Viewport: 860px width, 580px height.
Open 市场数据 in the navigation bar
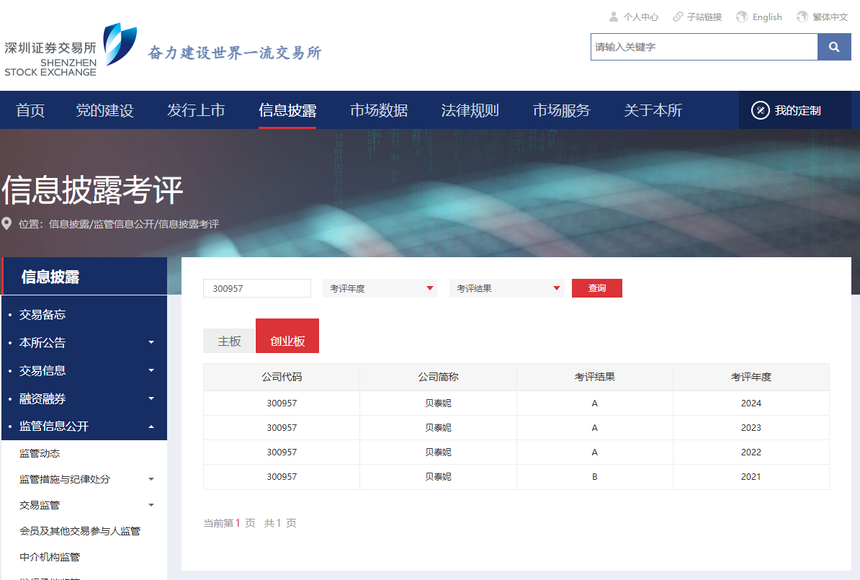point(379,110)
